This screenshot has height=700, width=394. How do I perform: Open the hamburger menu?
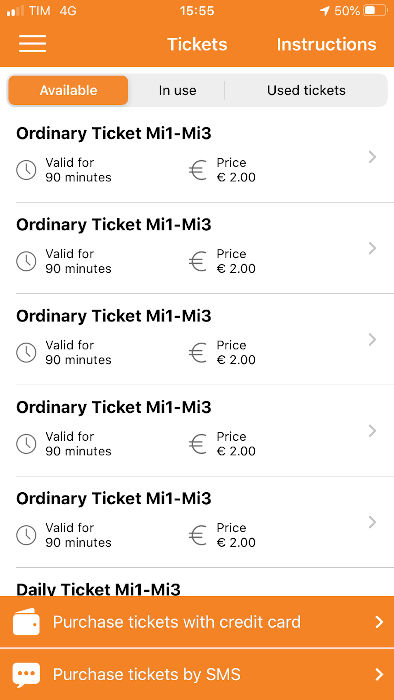click(x=32, y=44)
